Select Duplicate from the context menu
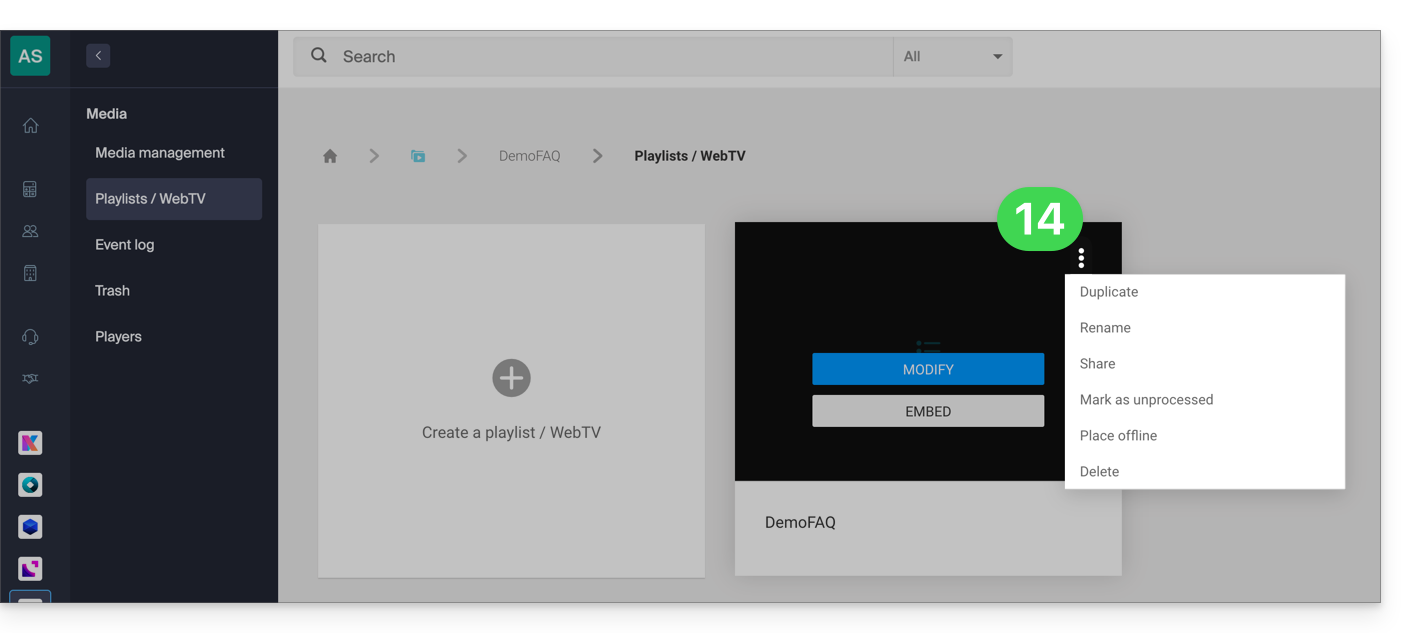 click(x=1109, y=292)
